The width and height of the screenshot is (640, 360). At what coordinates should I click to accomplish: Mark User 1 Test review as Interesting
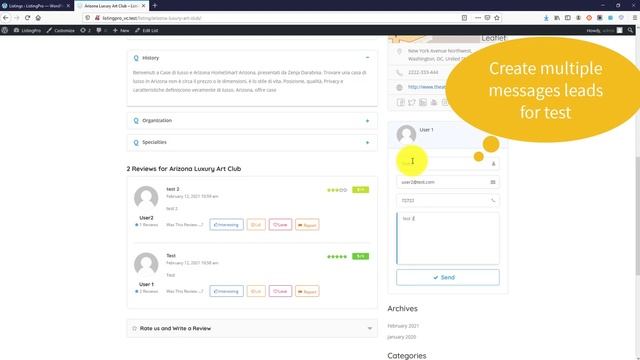(227, 291)
